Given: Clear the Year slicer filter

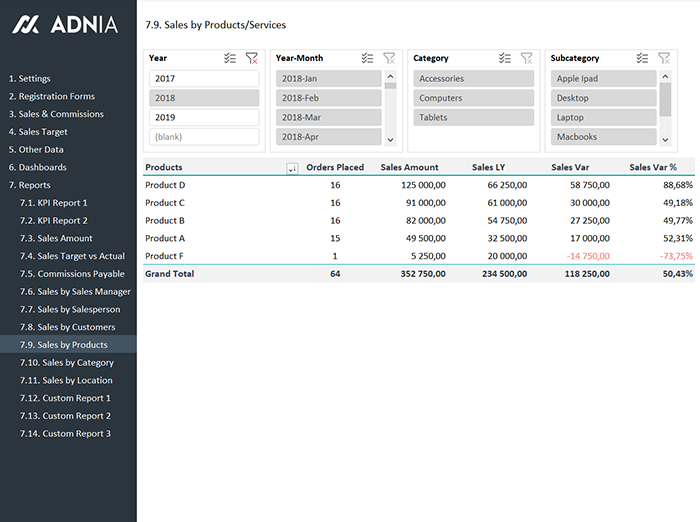Looking at the screenshot, I should click(252, 59).
